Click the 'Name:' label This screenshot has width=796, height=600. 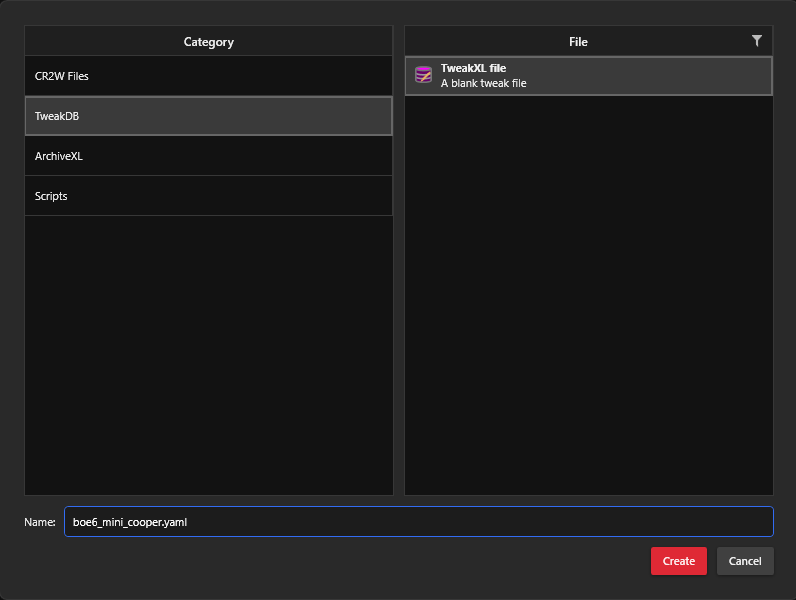pos(40,522)
